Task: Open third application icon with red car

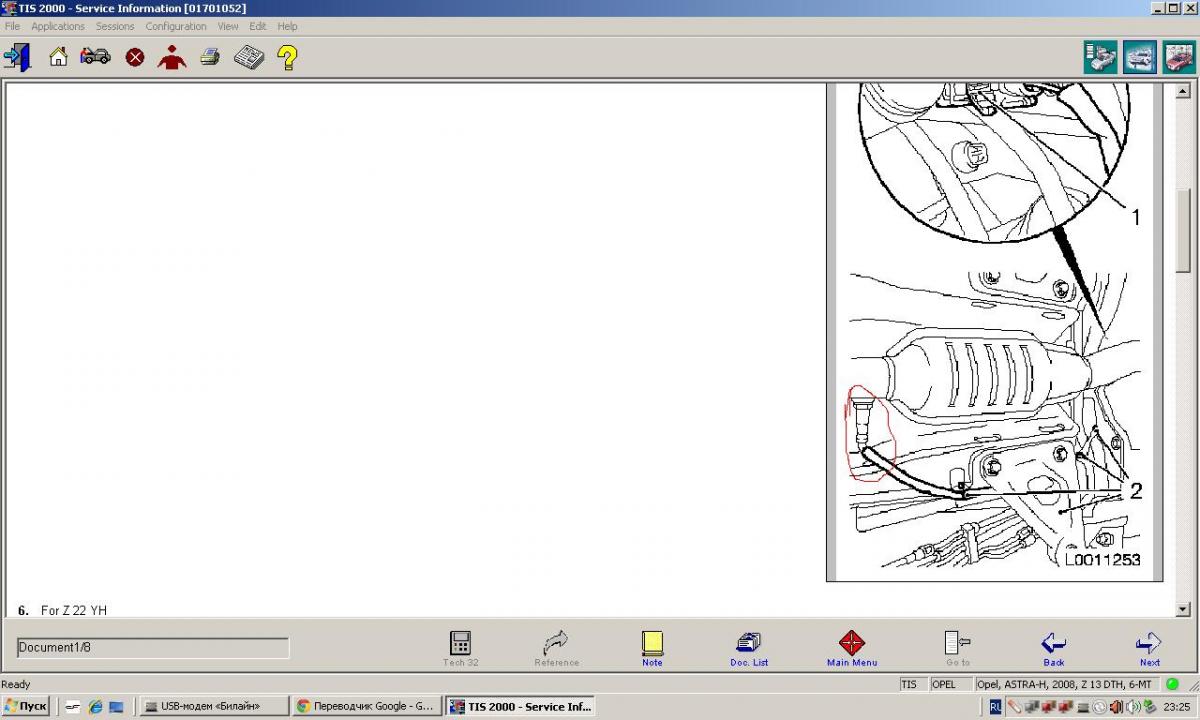Action: pyautogui.click(x=1178, y=57)
